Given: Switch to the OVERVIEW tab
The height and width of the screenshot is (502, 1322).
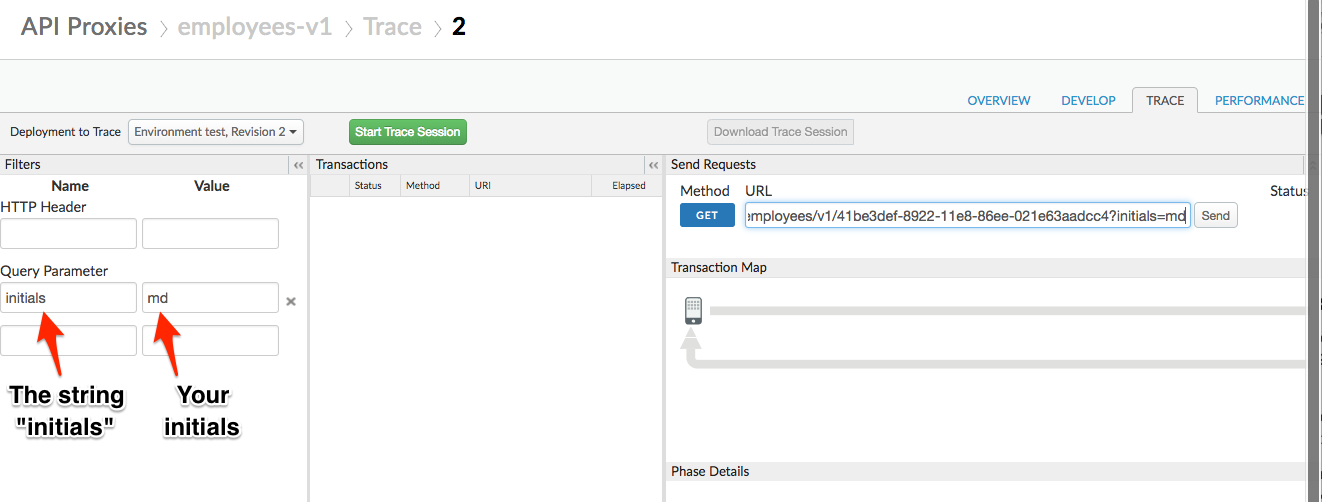Looking at the screenshot, I should pyautogui.click(x=999, y=101).
